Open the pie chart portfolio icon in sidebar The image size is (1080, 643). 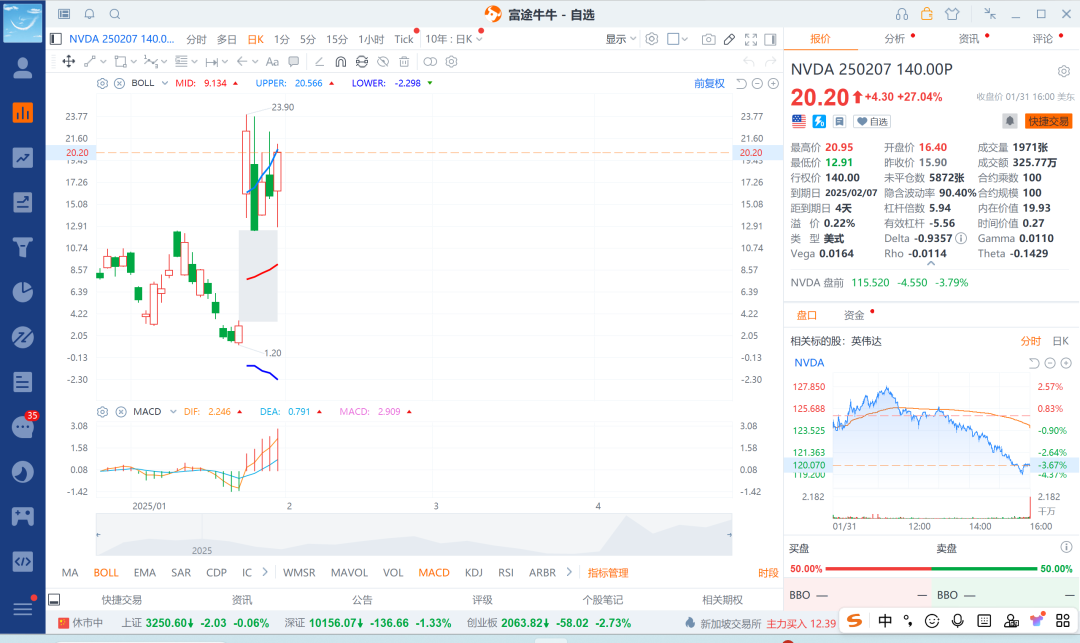pos(23,292)
